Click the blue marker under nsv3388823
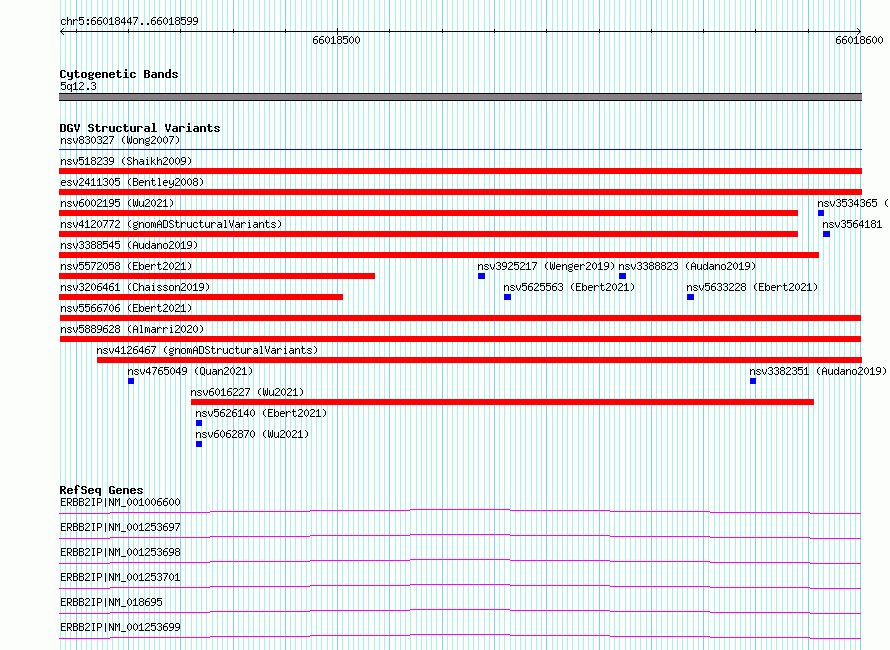The image size is (890, 650). pyautogui.click(x=622, y=276)
